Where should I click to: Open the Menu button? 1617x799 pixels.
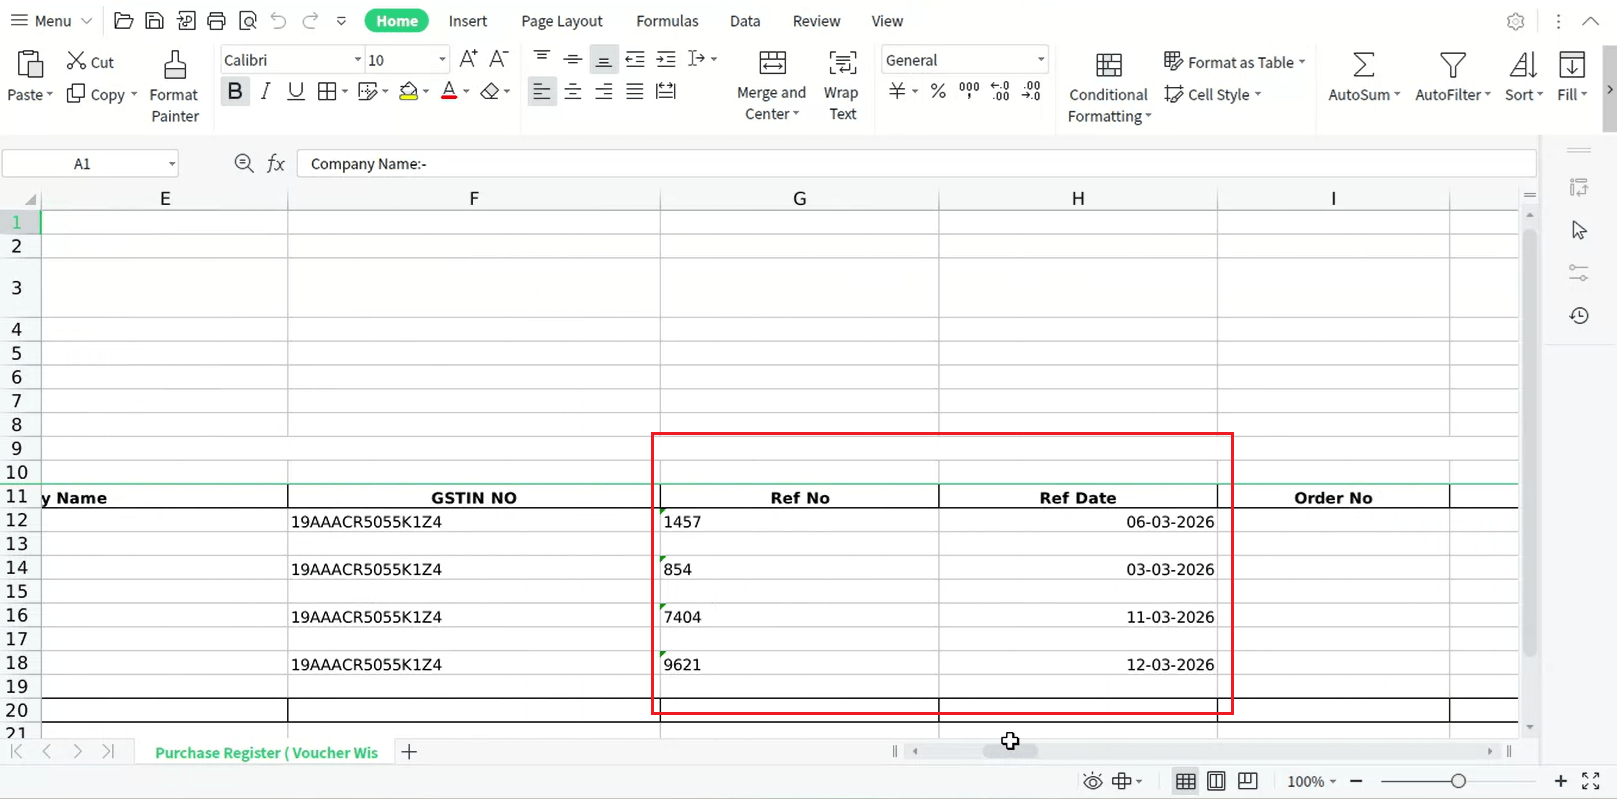(x=50, y=21)
